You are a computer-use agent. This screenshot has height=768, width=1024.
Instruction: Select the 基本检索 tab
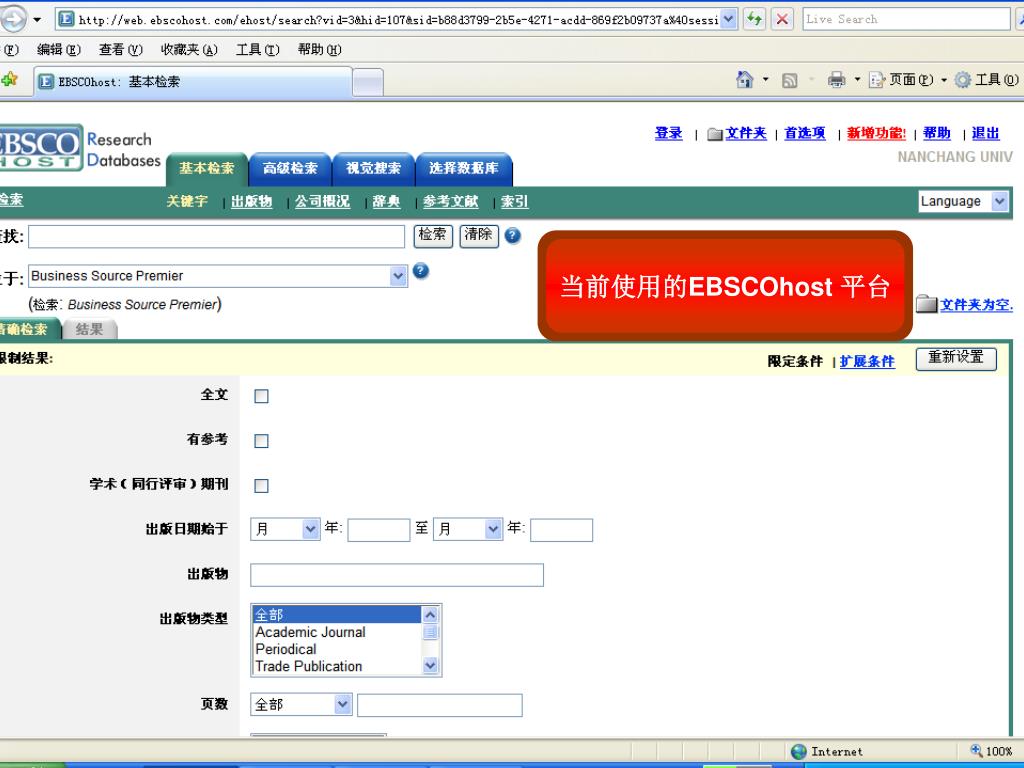pyautogui.click(x=206, y=168)
